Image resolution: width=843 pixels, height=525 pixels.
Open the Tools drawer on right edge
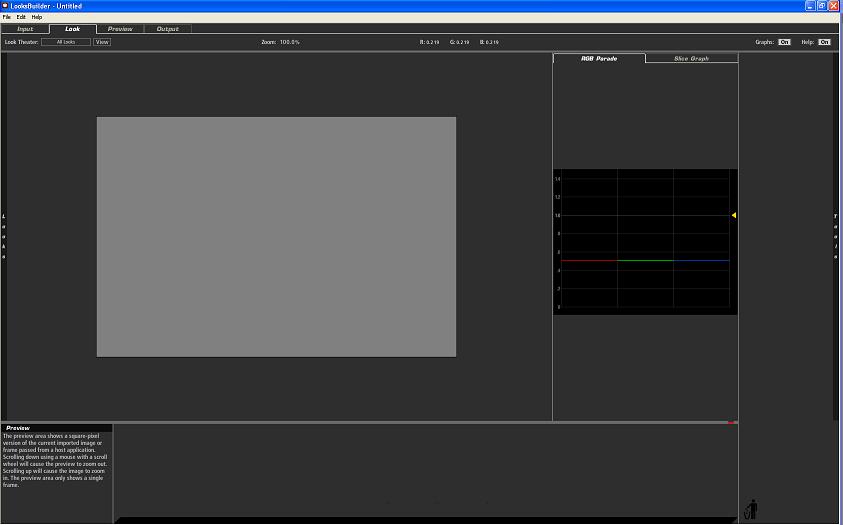[x=838, y=236]
